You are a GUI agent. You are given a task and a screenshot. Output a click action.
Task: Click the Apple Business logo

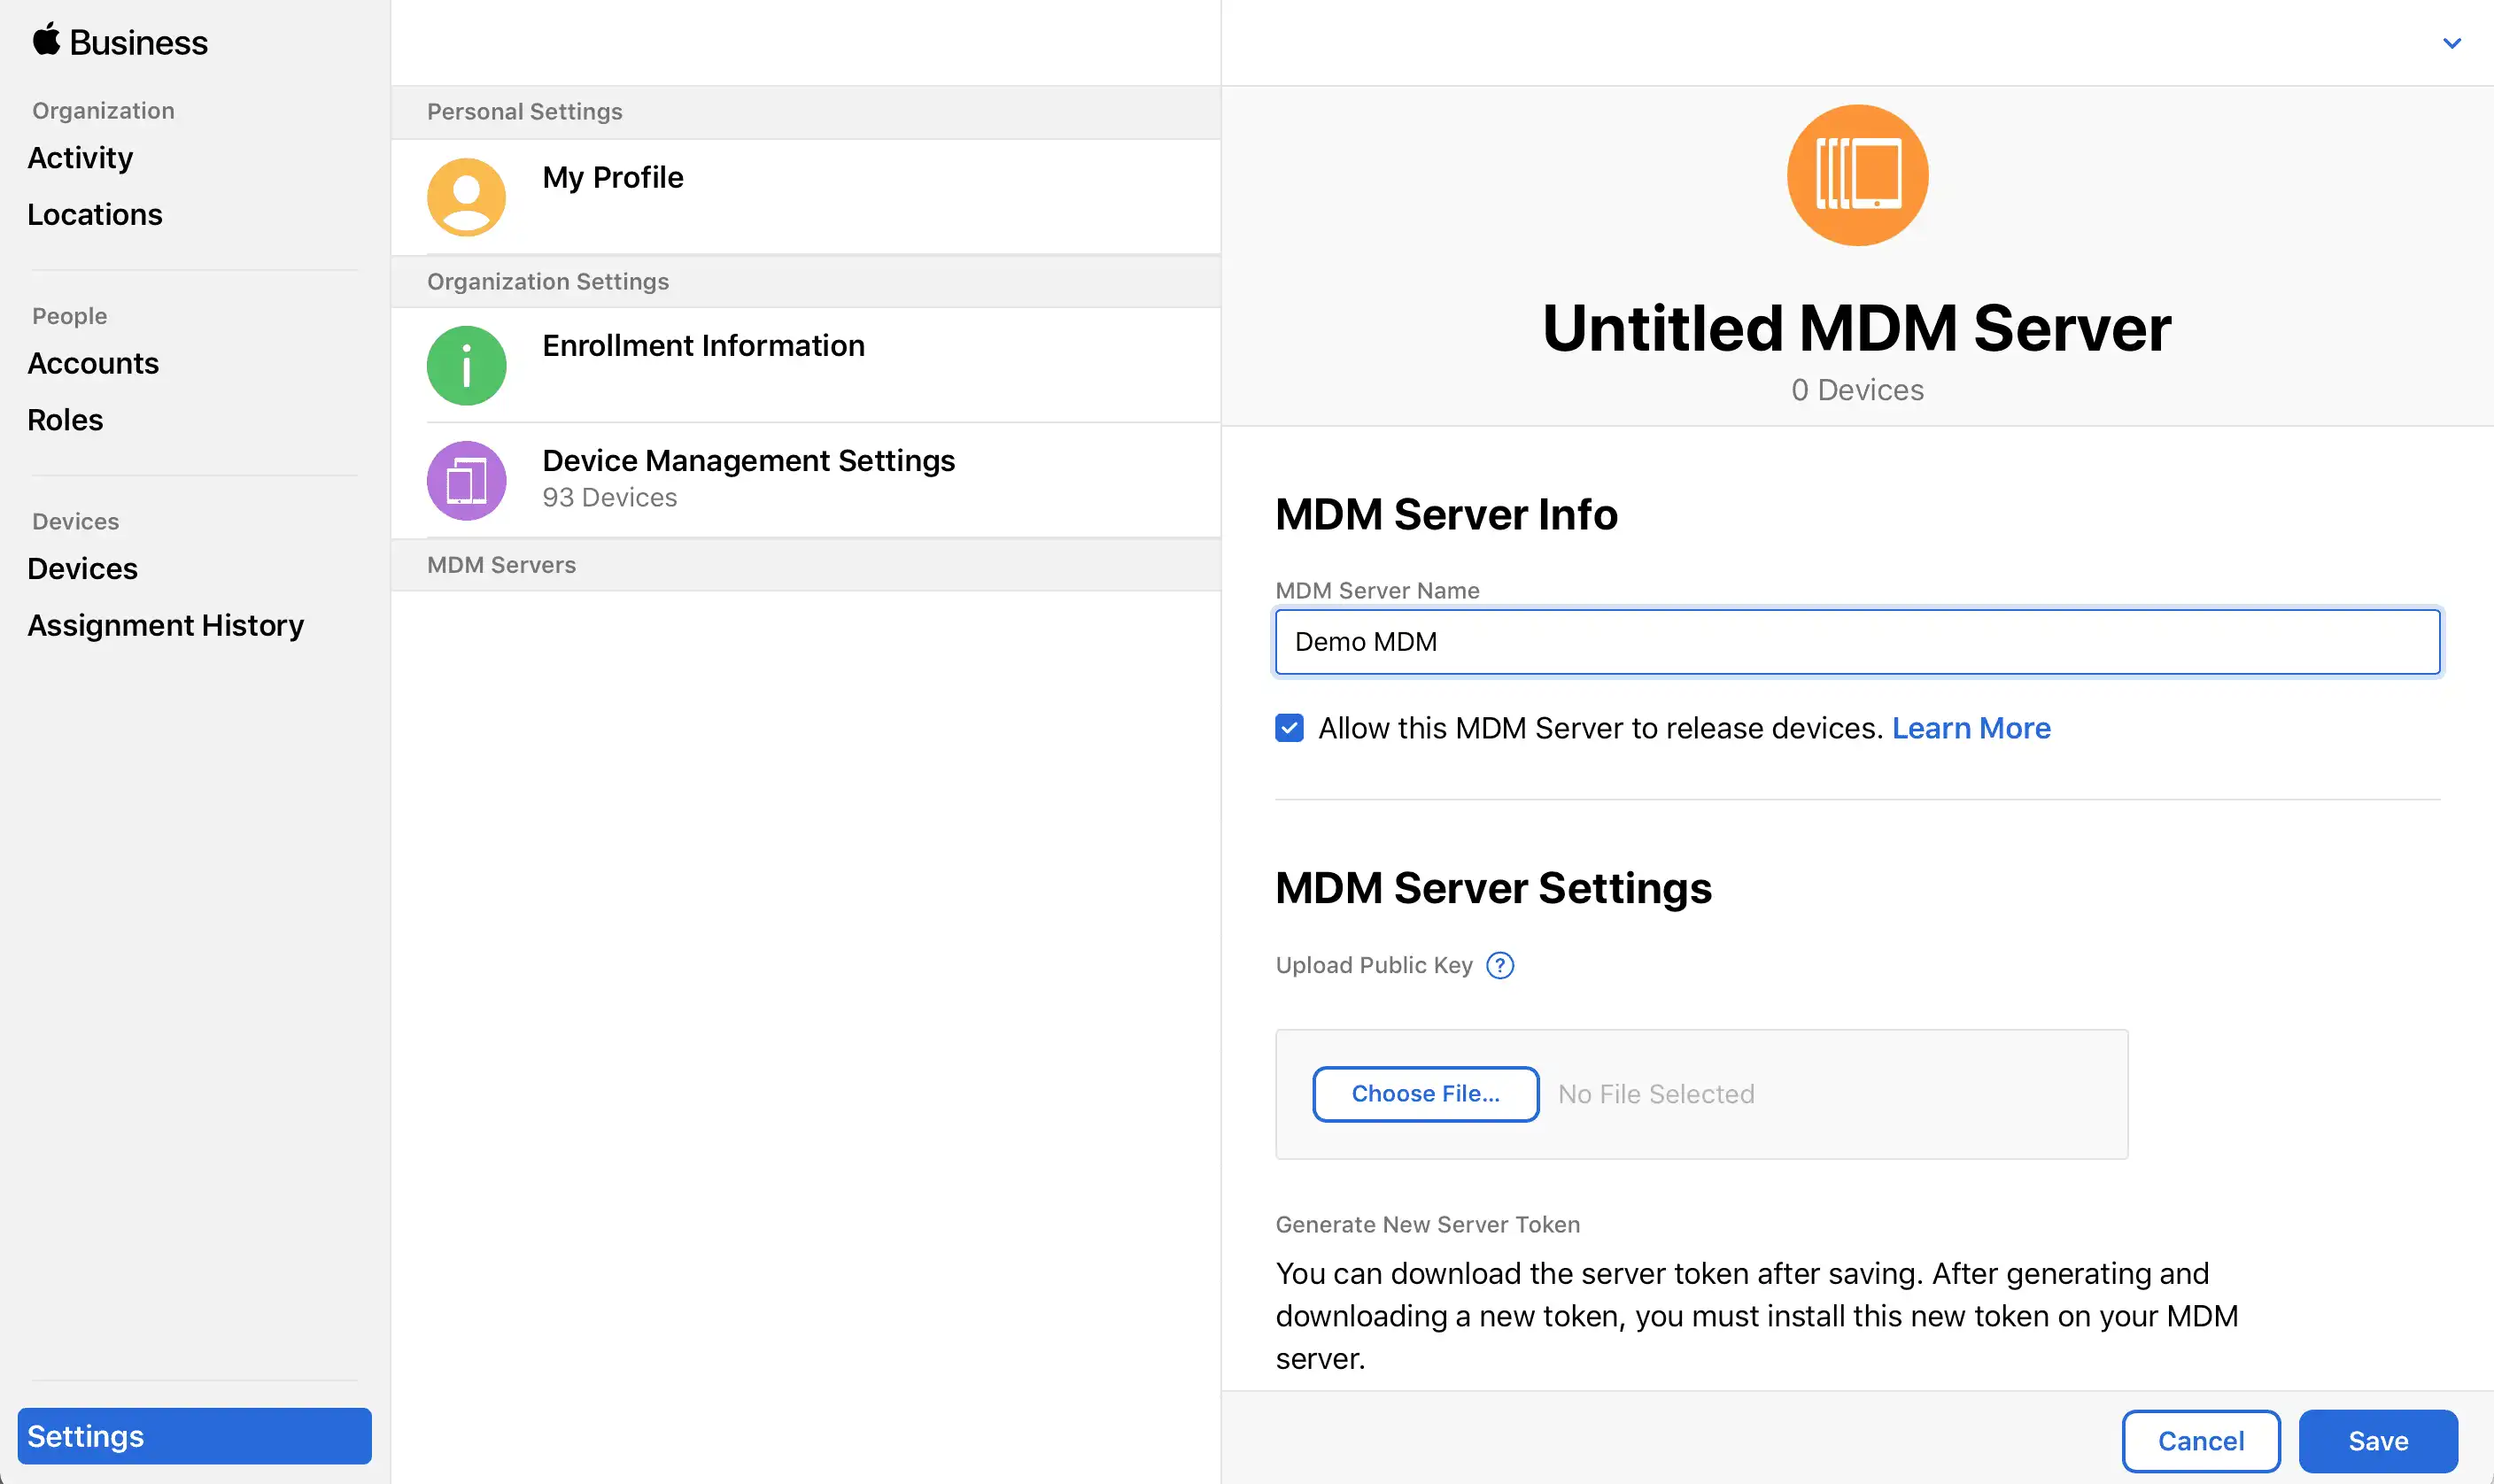coord(120,42)
